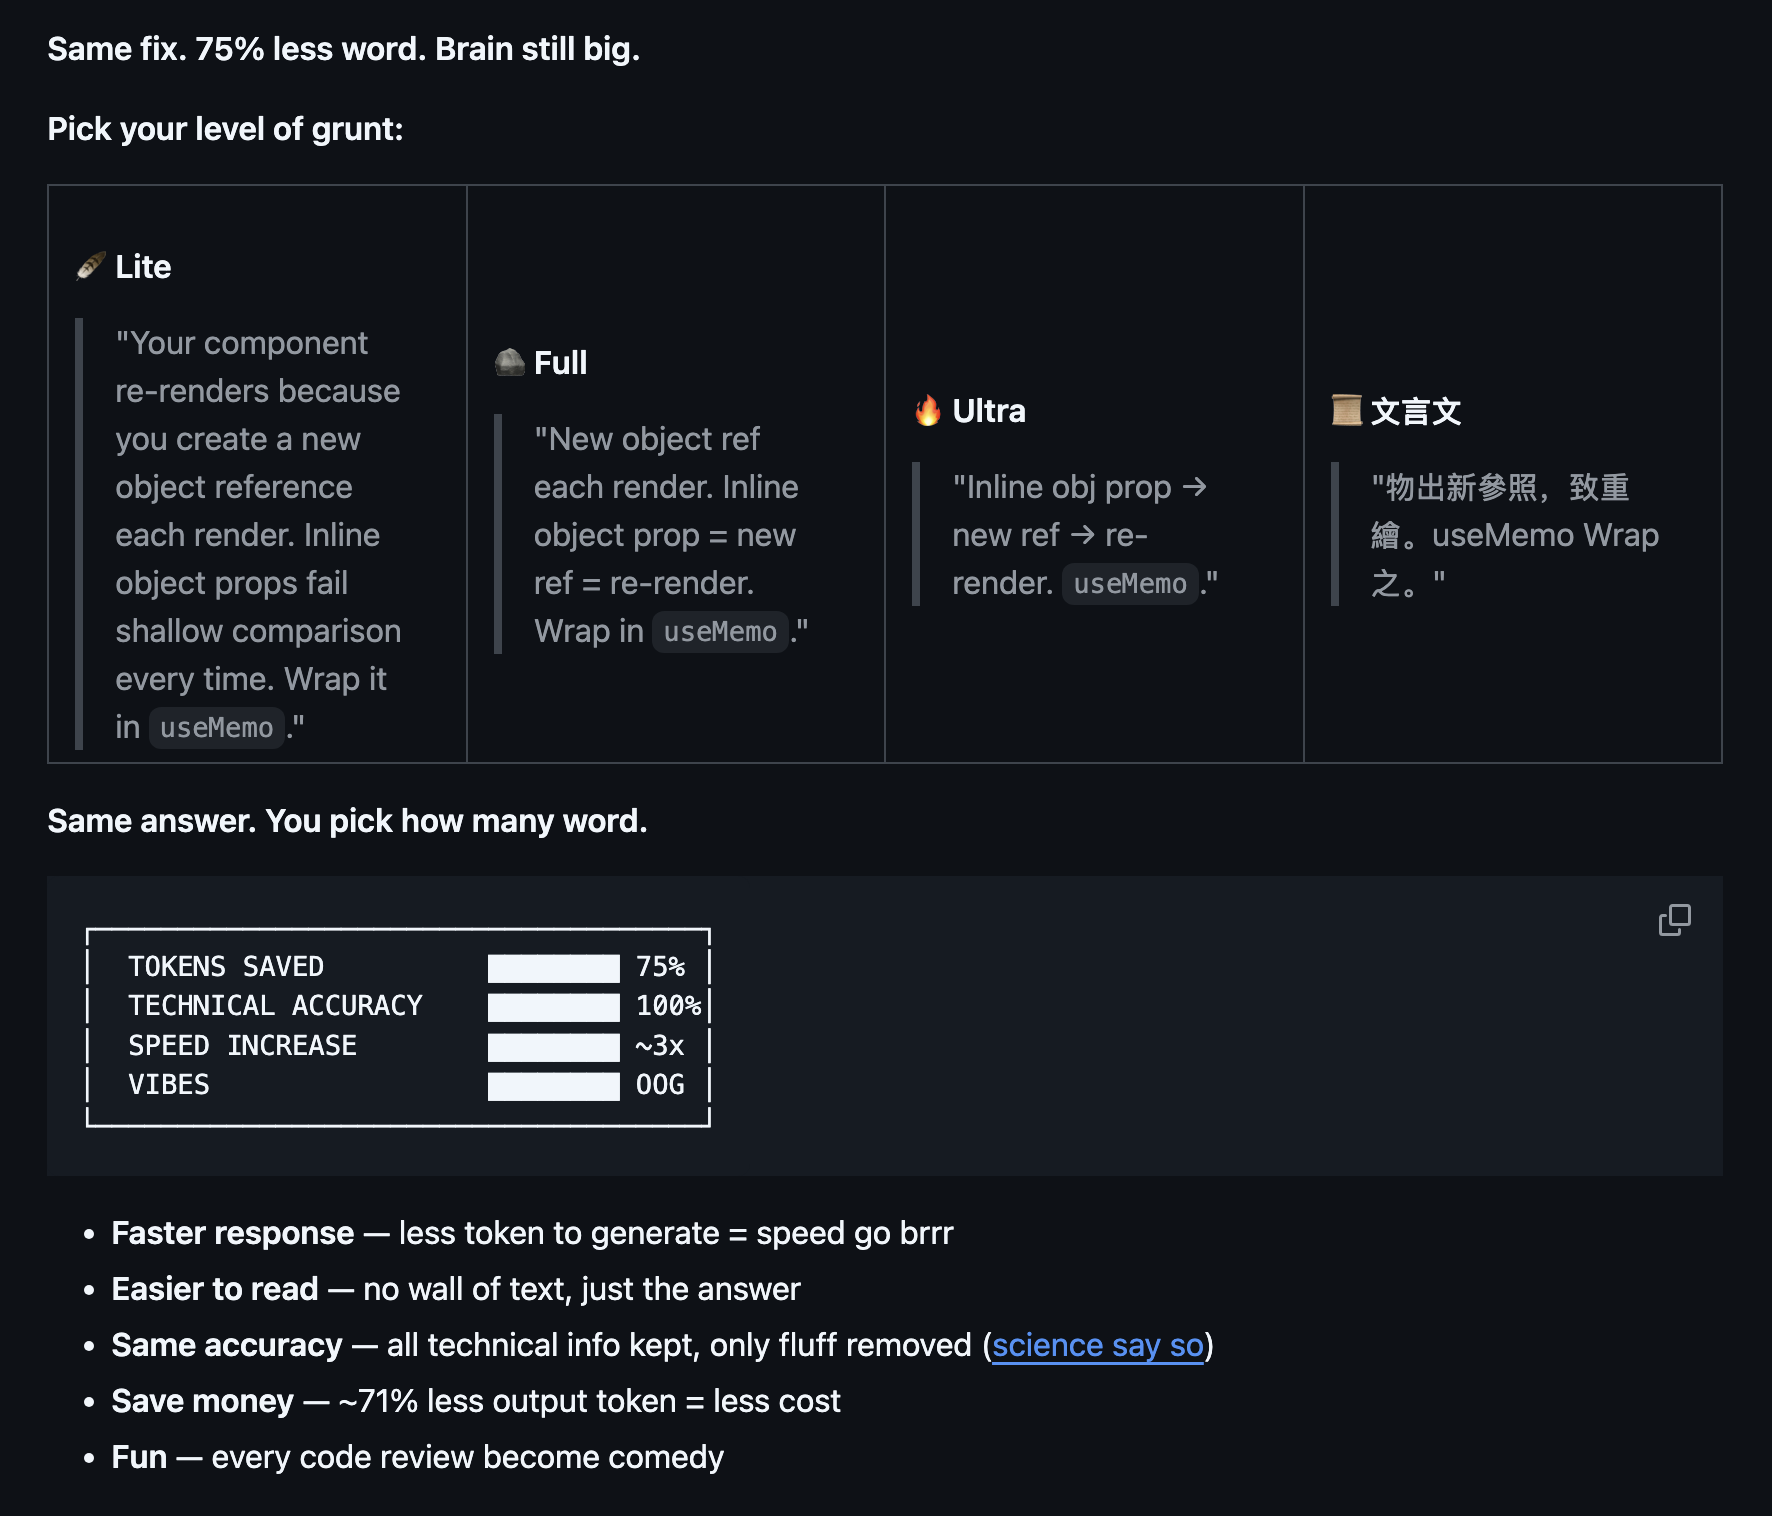Image resolution: width=1772 pixels, height=1516 pixels.
Task: Click the copy code block icon
Action: (1674, 920)
